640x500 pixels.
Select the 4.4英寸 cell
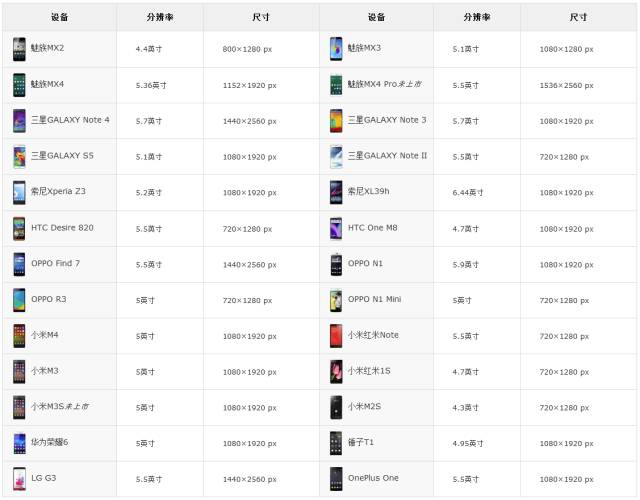tap(149, 49)
